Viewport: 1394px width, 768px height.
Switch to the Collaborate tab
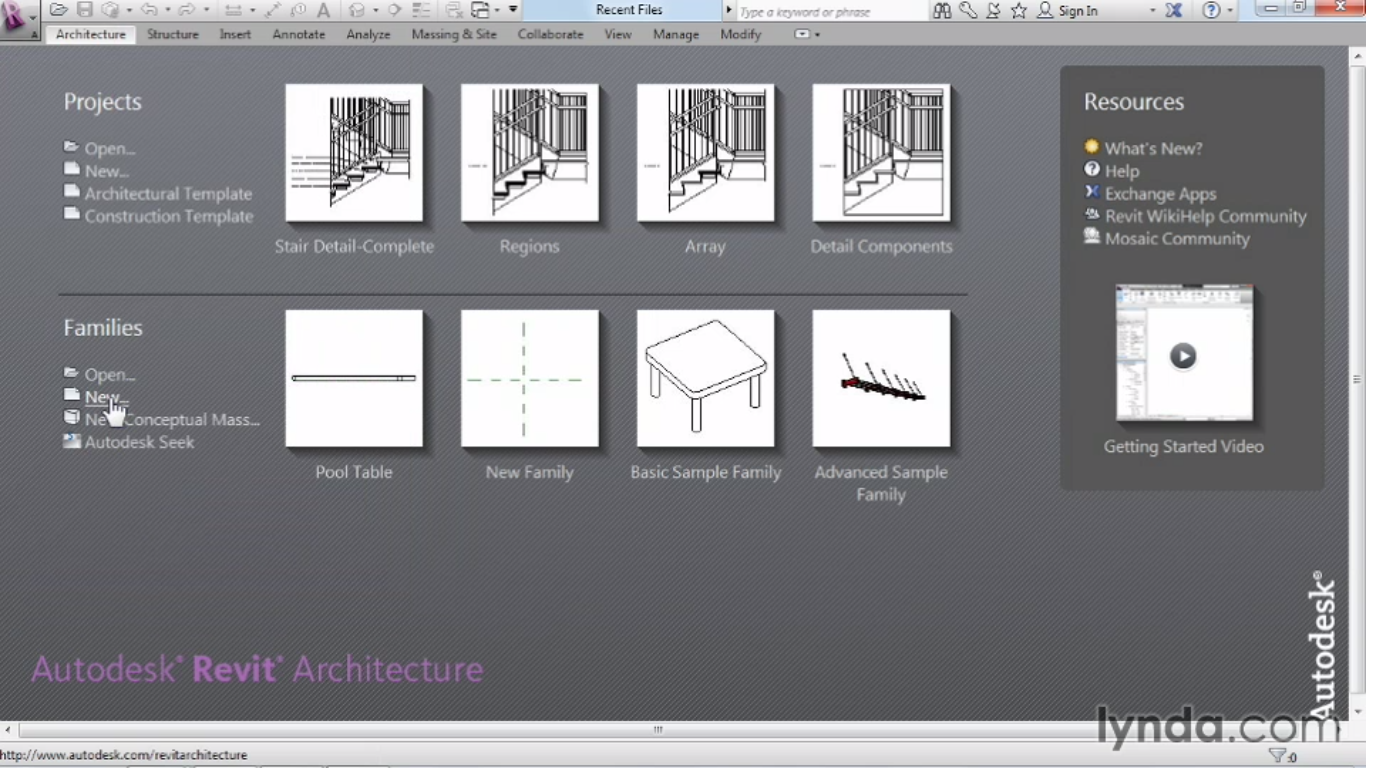pos(550,34)
